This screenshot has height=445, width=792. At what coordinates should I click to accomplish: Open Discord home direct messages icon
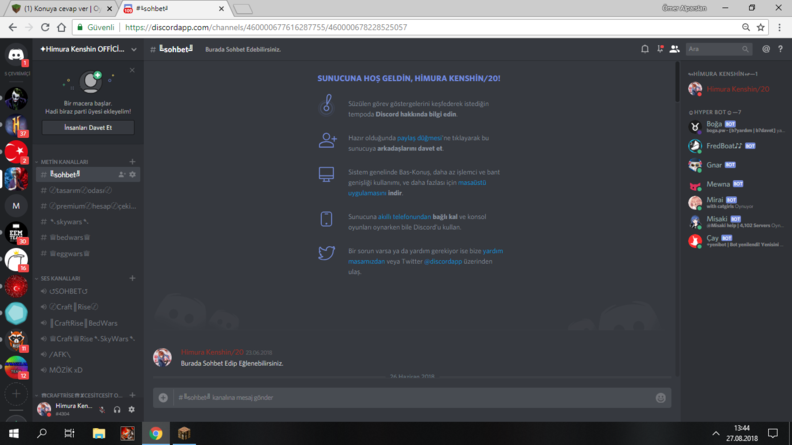point(16,55)
